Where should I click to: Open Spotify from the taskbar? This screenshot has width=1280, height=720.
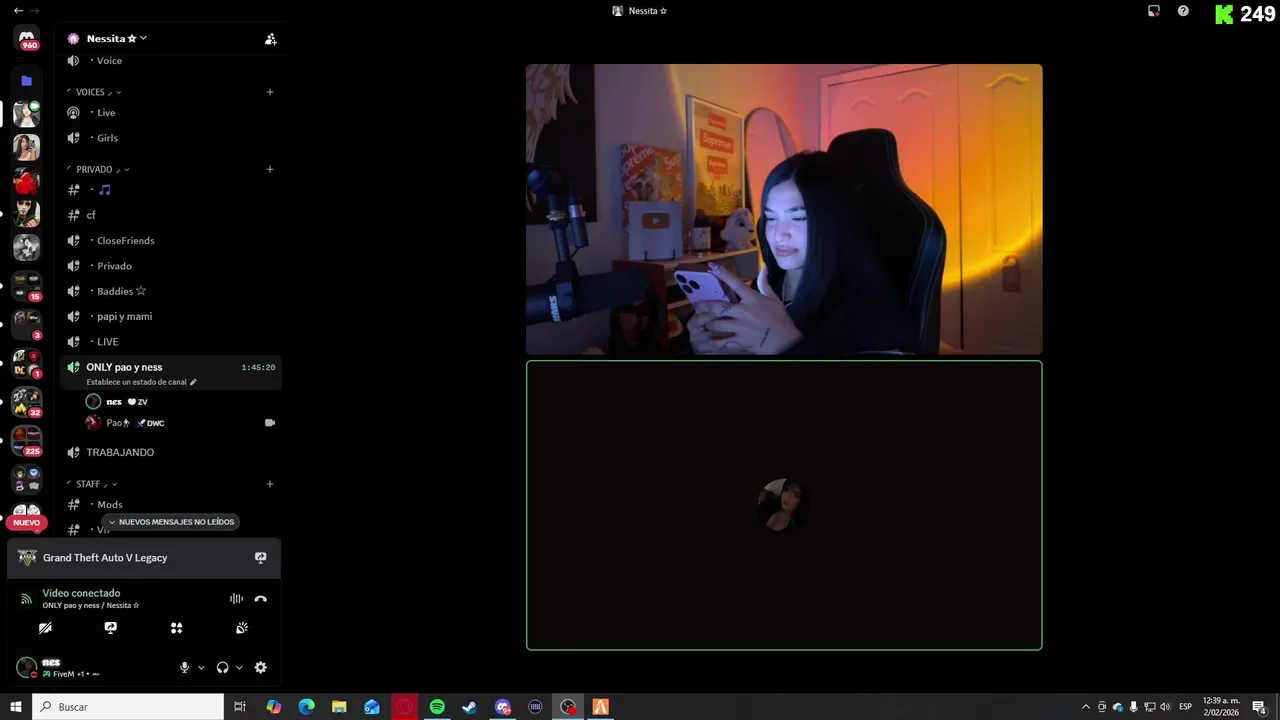(x=437, y=707)
